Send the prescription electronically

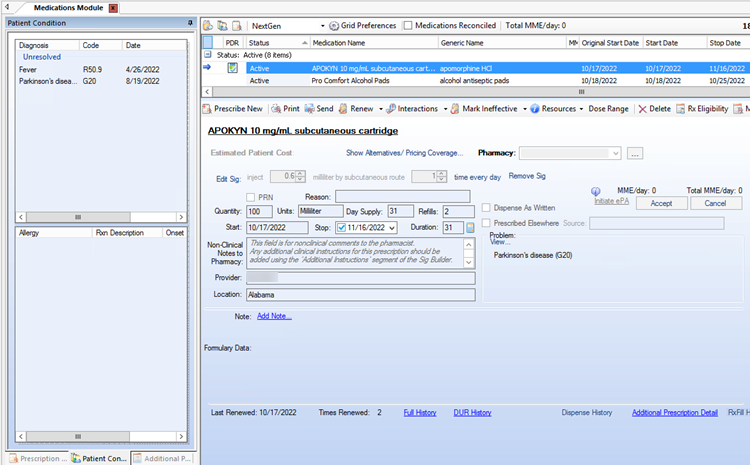coord(319,109)
